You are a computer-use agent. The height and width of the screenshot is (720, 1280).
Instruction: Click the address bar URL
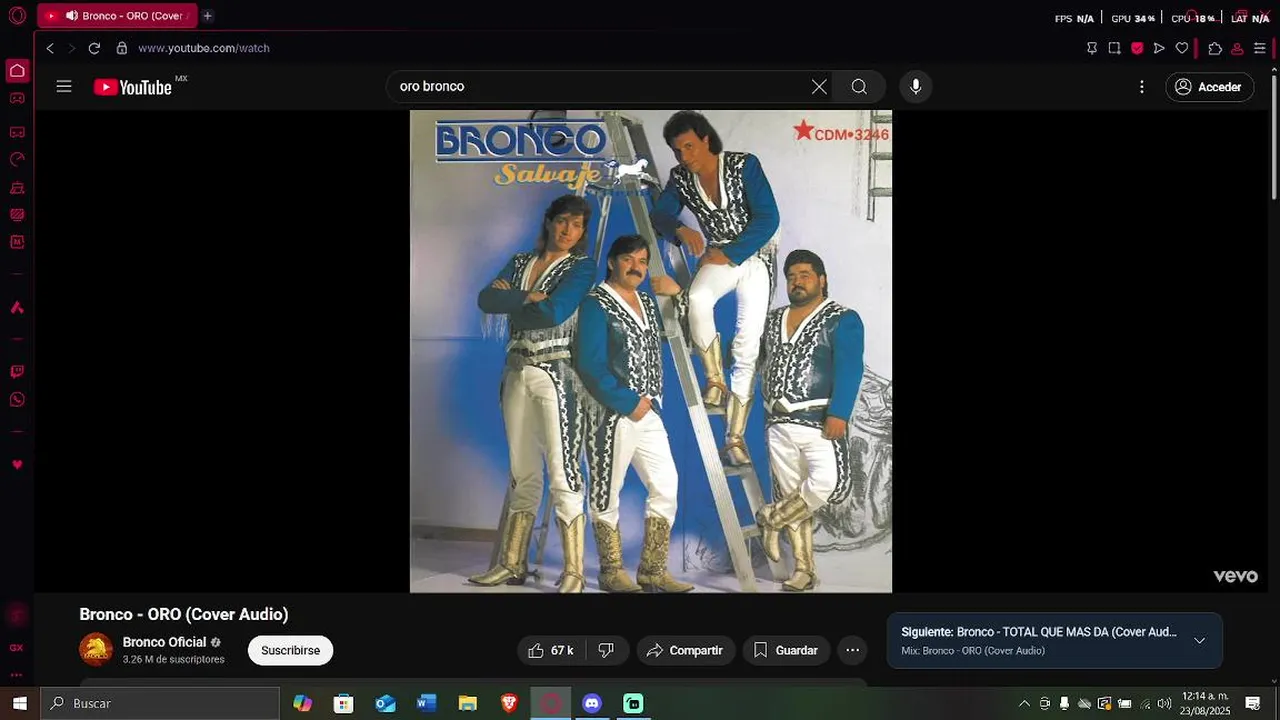(204, 48)
